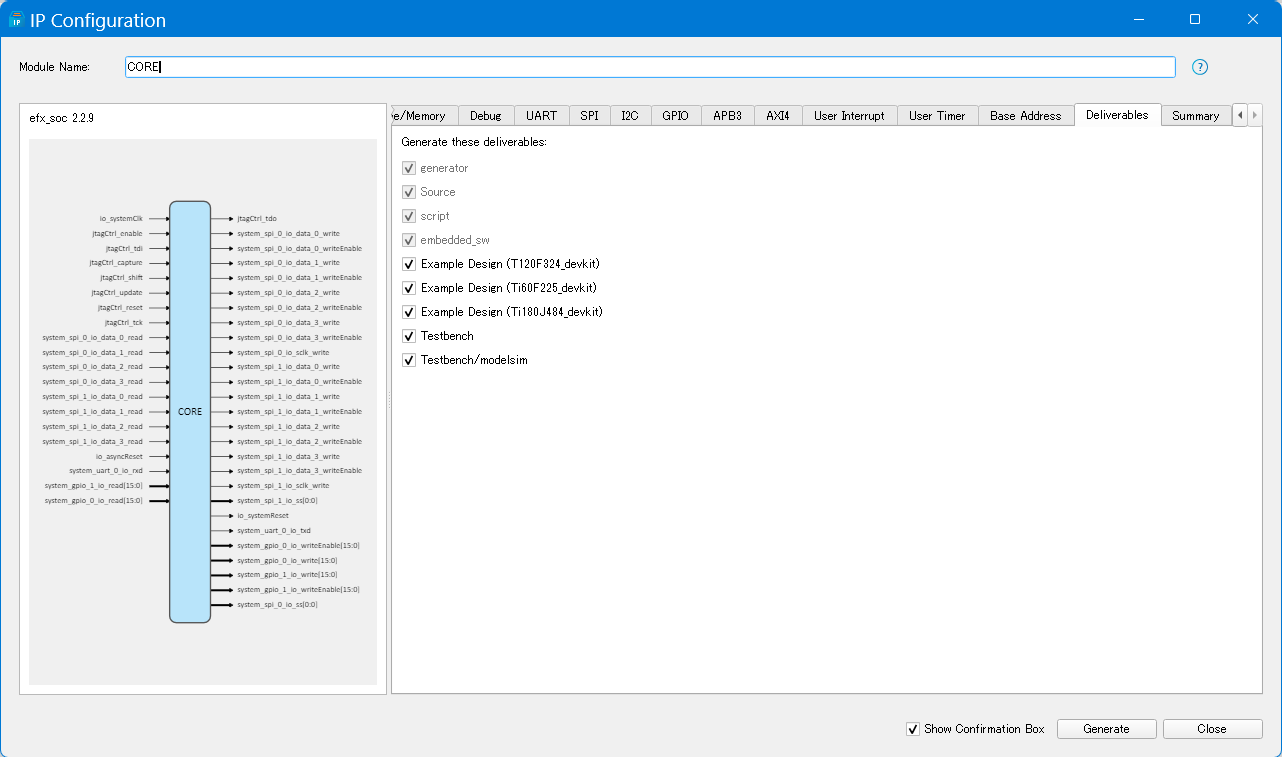The image size is (1282, 757).
Task: Open the Base Address tab
Action: pyautogui.click(x=1025, y=116)
